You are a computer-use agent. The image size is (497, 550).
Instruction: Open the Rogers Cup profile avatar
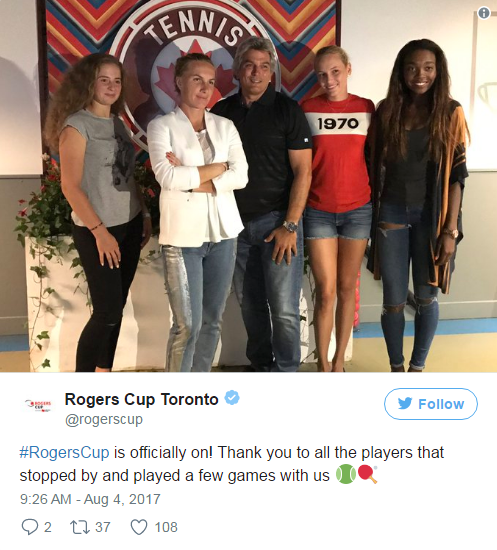click(39, 405)
